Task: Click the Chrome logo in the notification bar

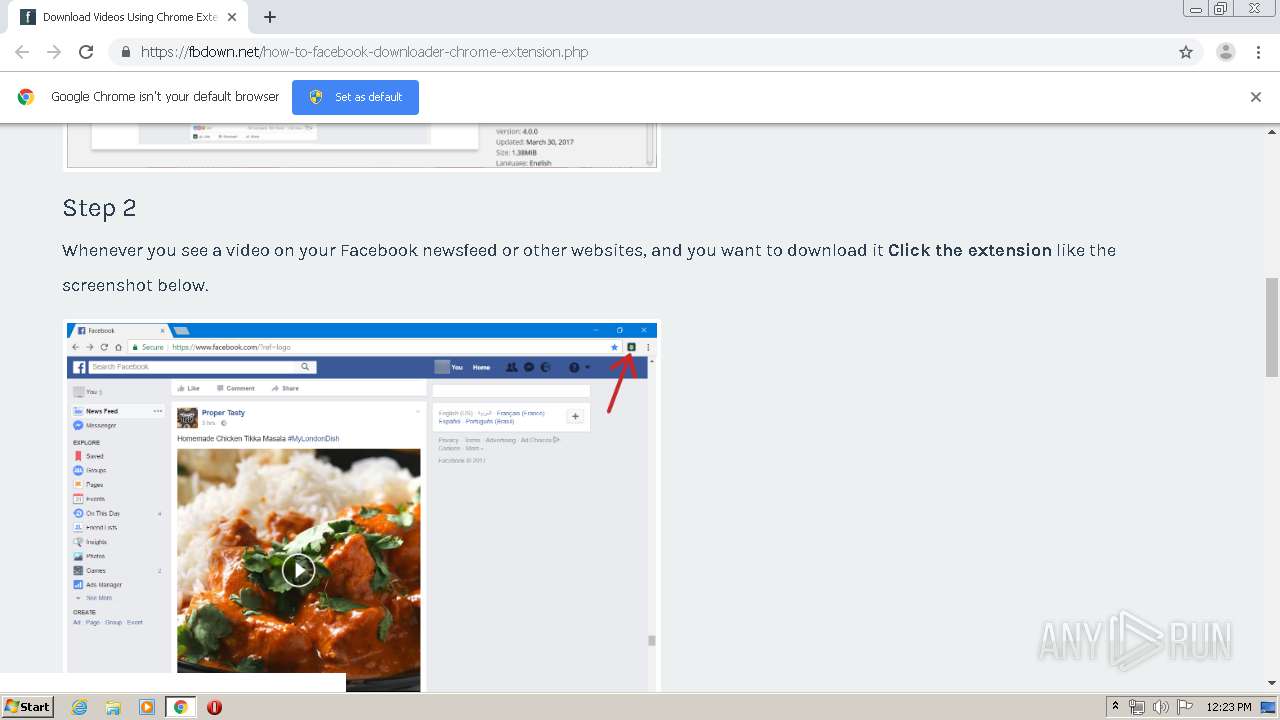Action: tap(26, 97)
